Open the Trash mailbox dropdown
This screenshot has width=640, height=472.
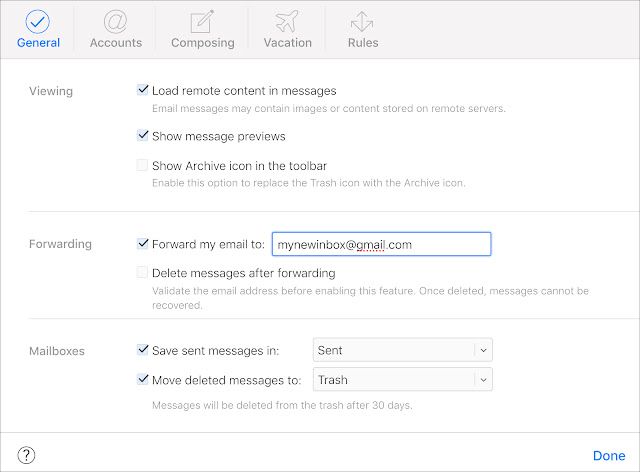coord(403,380)
